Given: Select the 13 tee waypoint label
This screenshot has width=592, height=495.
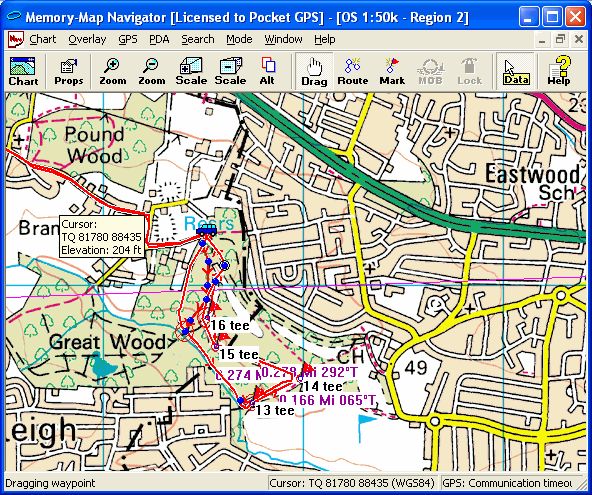Looking at the screenshot, I should pyautogui.click(x=274, y=410).
